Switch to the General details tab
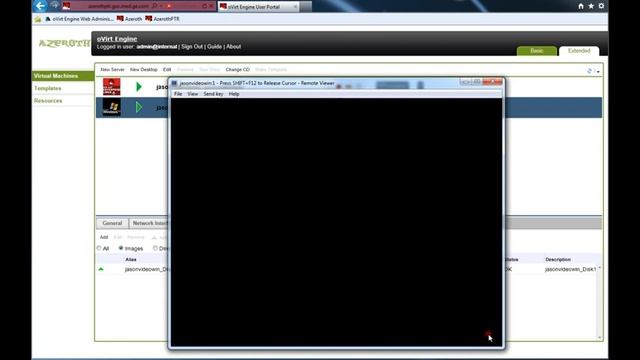 (x=112, y=223)
